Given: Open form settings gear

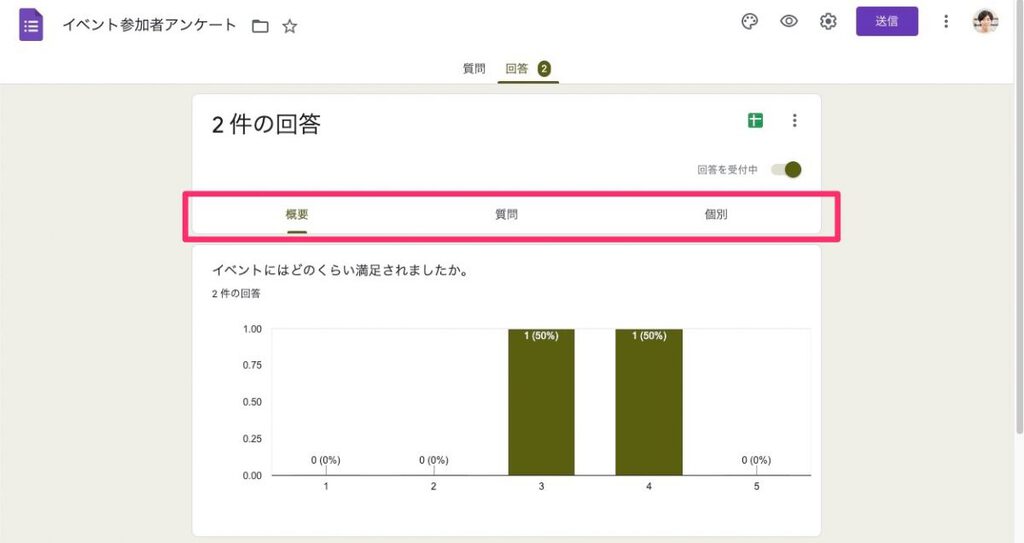Looking at the screenshot, I should tap(828, 22).
